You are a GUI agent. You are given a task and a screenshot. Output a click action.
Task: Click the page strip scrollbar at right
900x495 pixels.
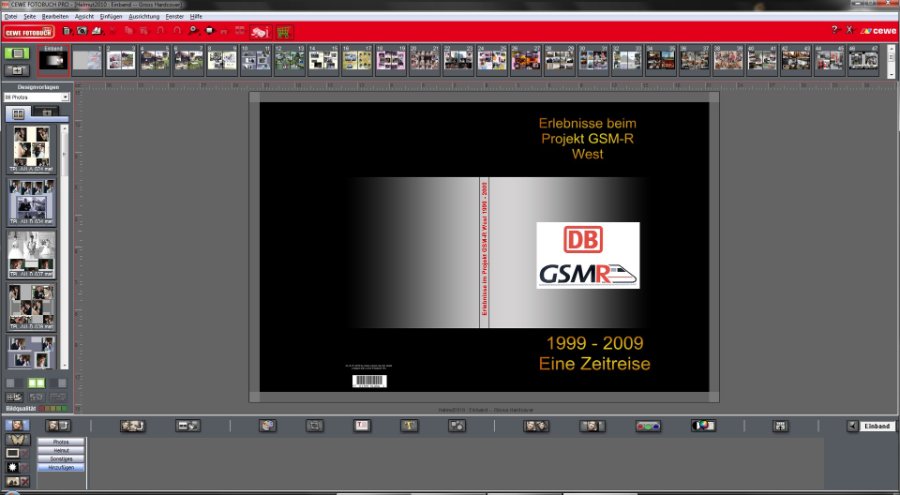coord(891,61)
